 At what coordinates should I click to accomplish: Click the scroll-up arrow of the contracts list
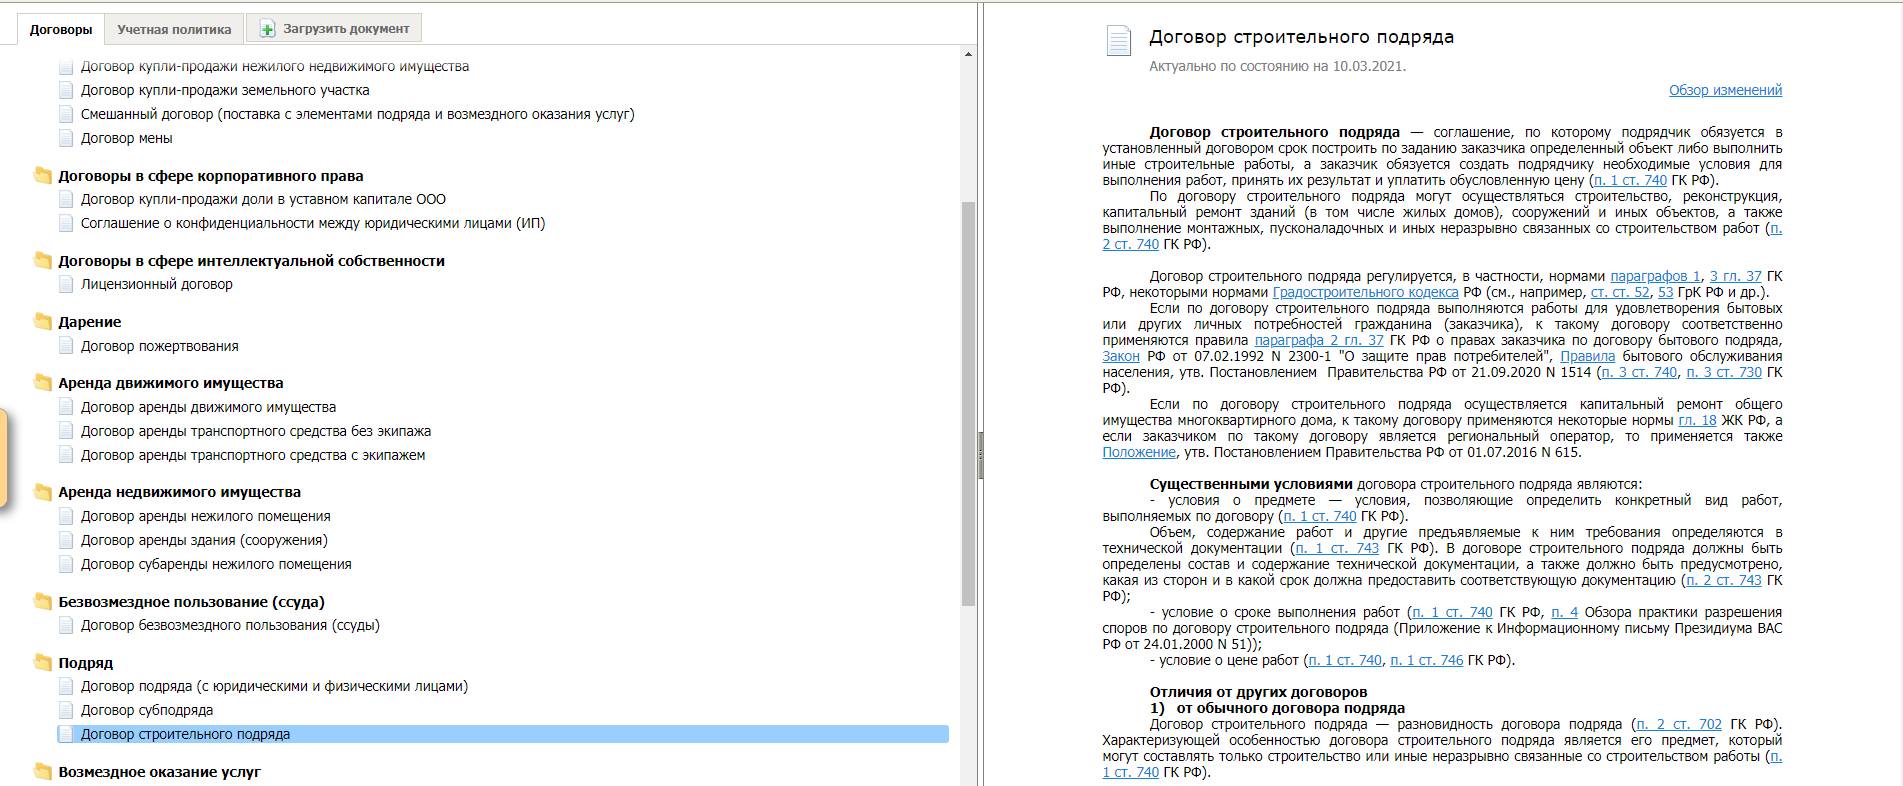point(968,54)
